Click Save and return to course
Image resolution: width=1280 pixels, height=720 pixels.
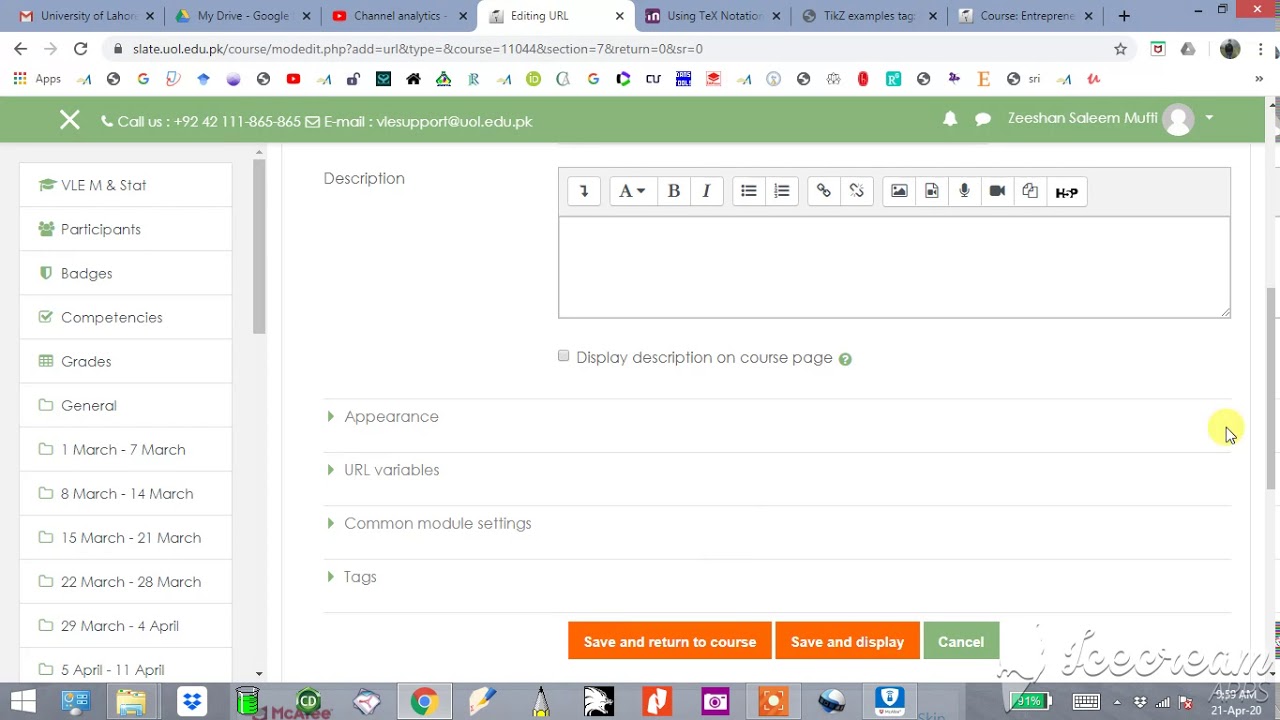[x=670, y=642]
